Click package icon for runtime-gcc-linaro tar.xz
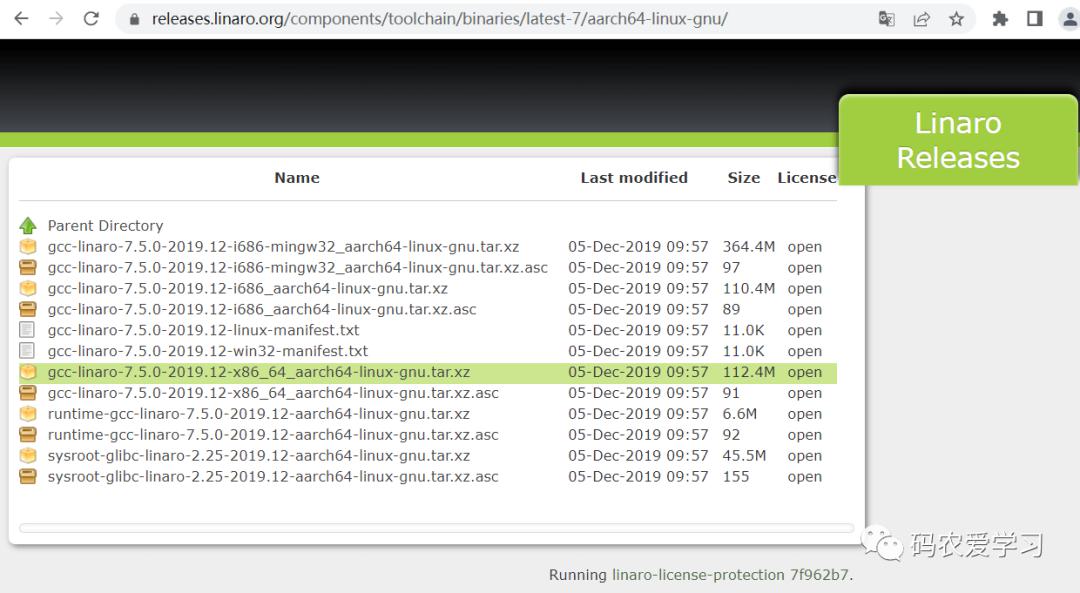 click(x=28, y=414)
